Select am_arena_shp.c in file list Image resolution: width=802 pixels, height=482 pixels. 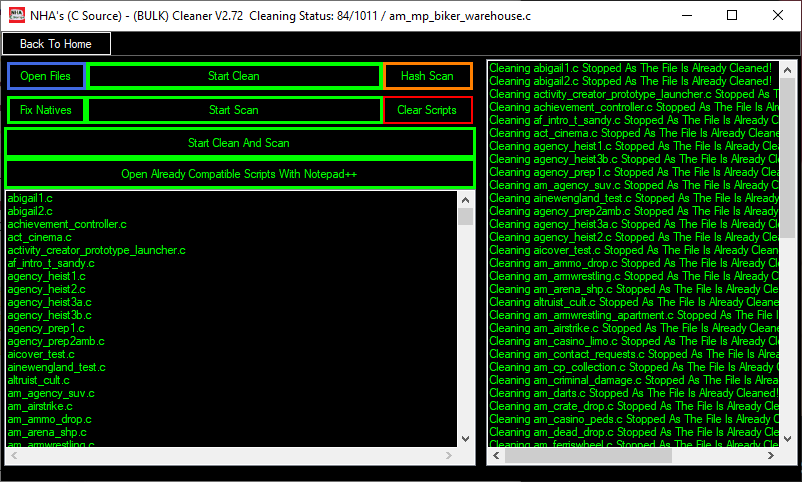point(47,433)
